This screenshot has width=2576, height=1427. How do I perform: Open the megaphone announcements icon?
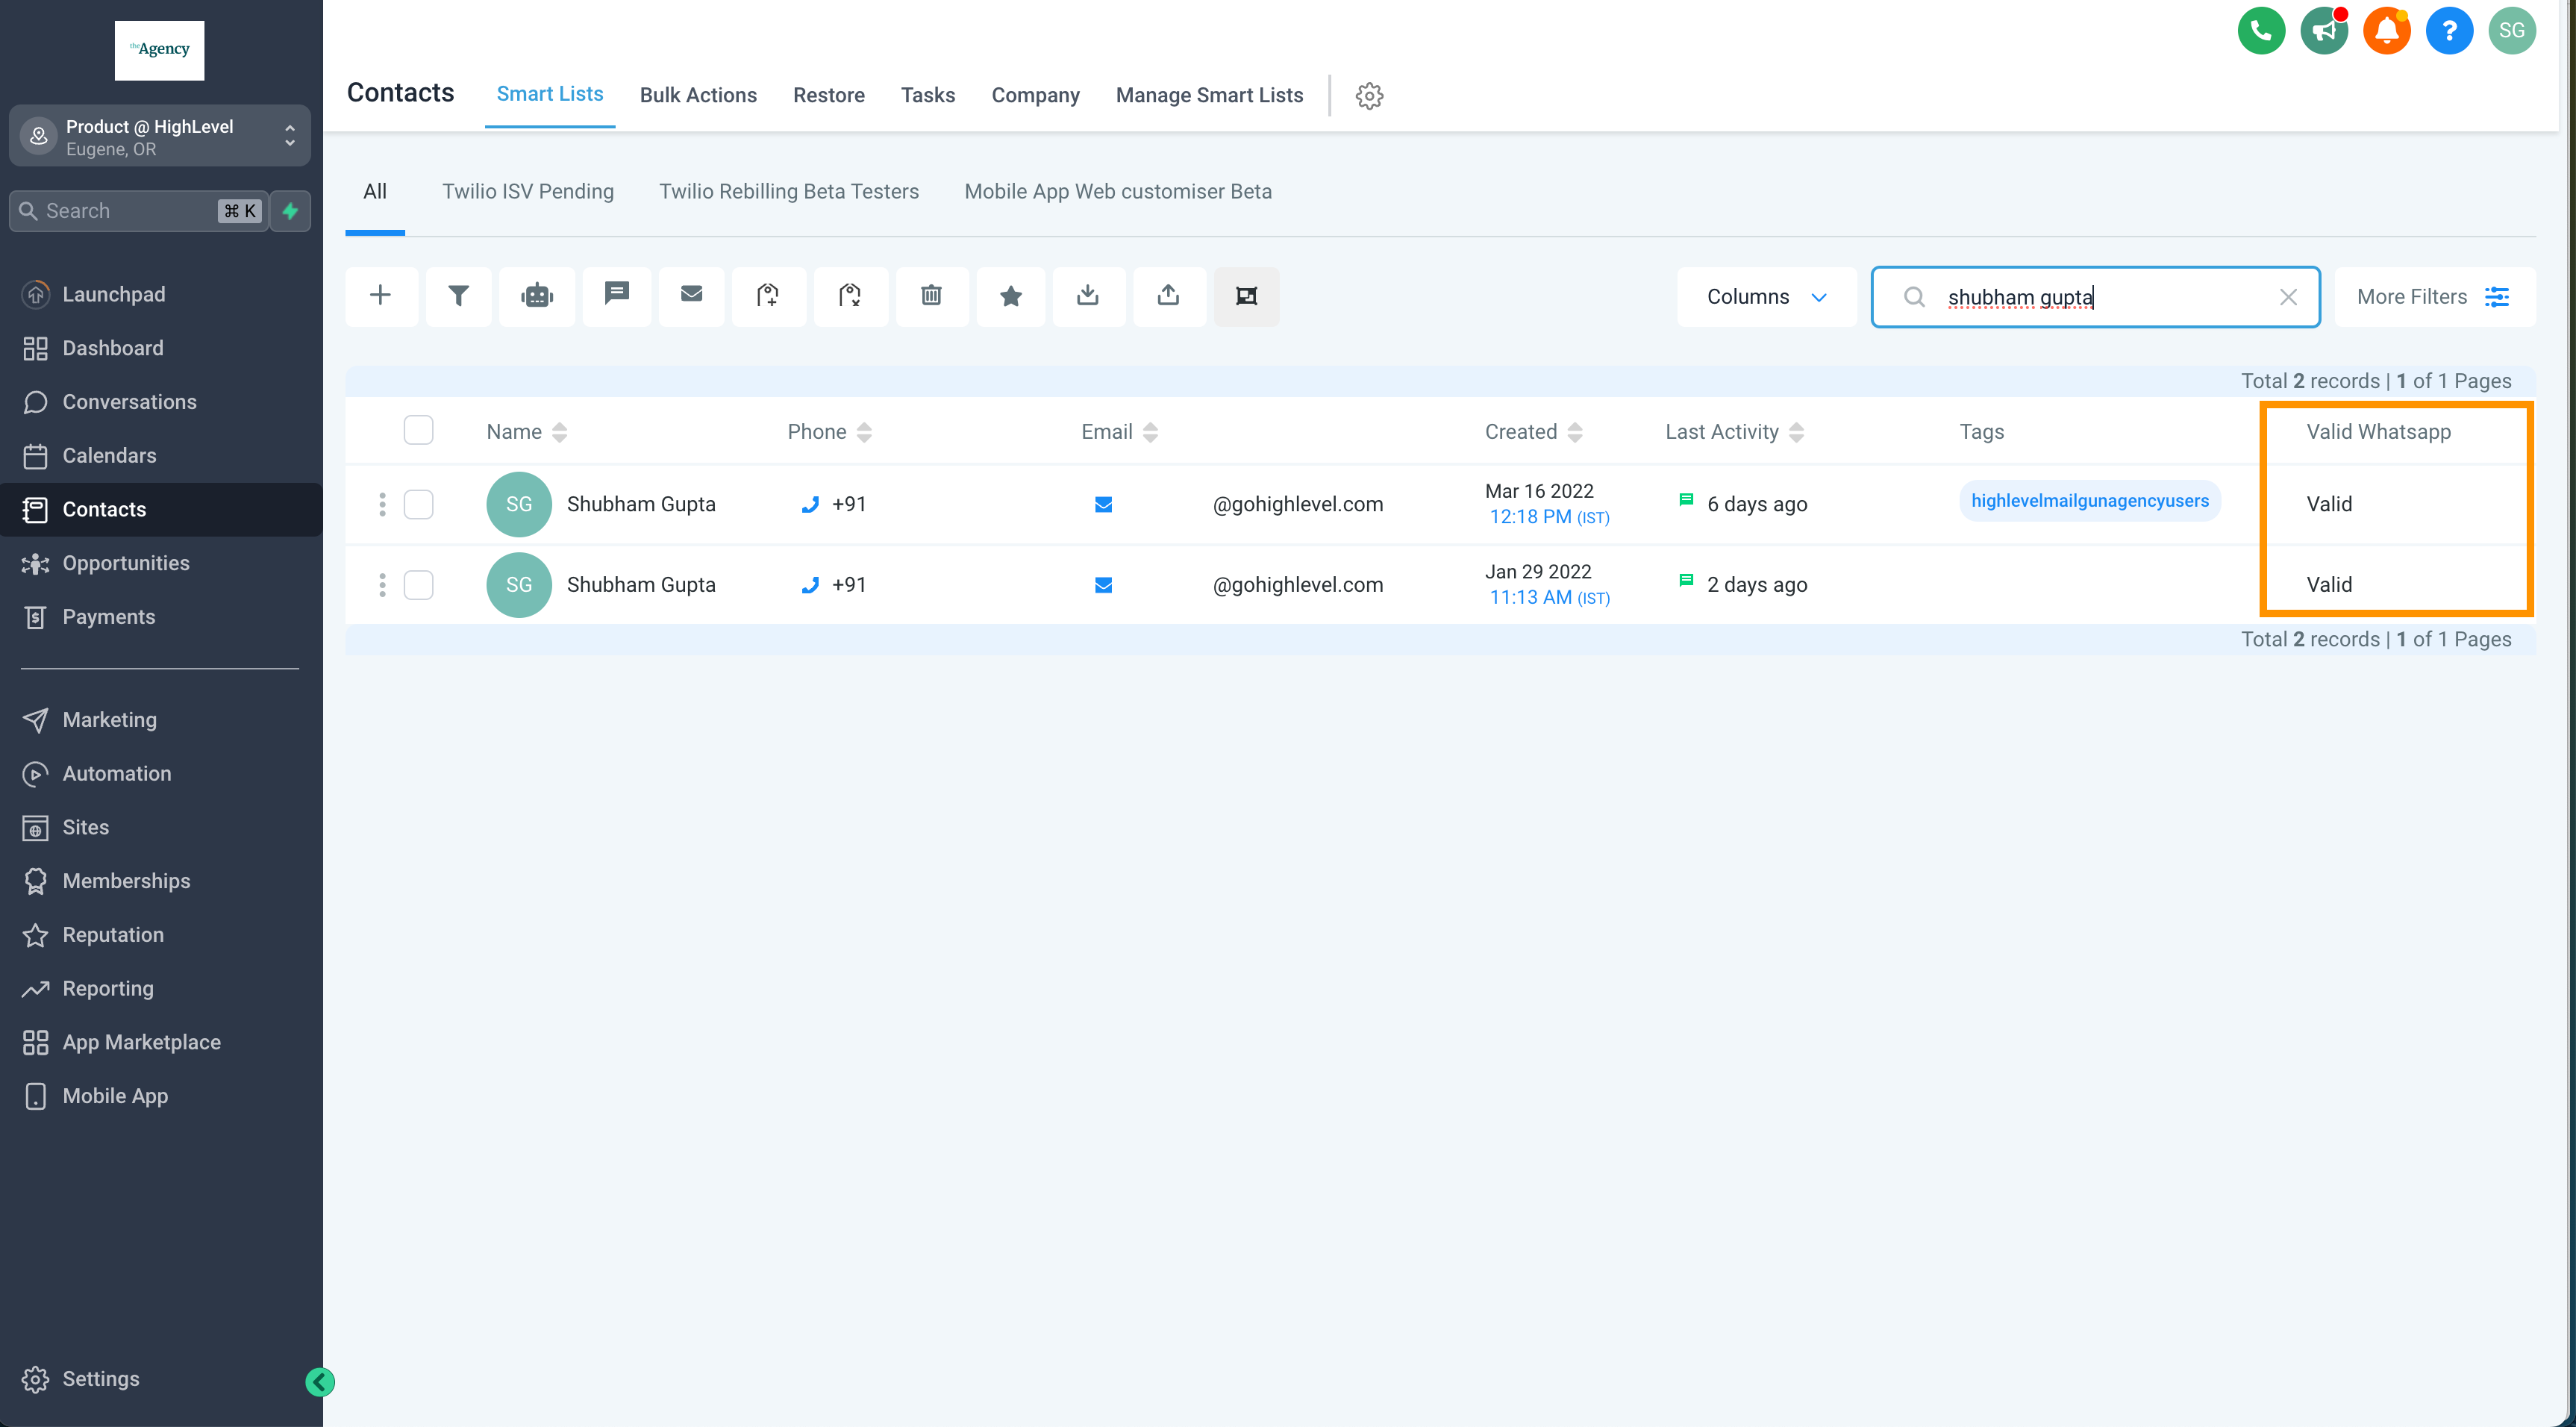coord(2324,30)
